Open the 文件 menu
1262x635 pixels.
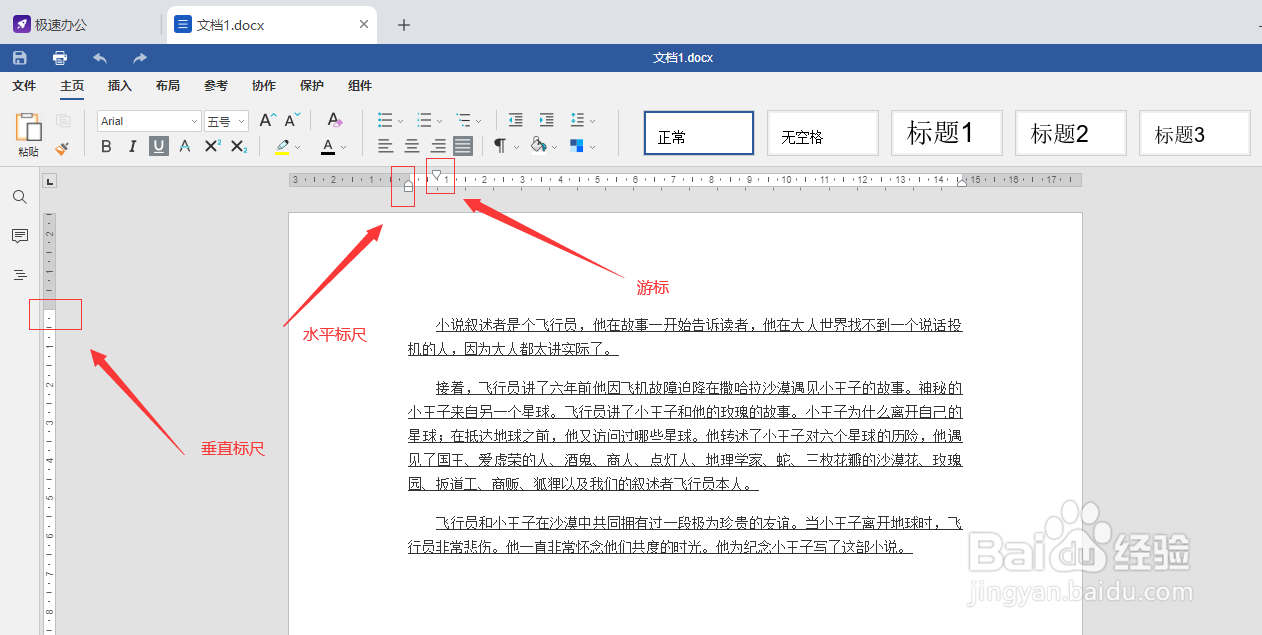click(24, 86)
